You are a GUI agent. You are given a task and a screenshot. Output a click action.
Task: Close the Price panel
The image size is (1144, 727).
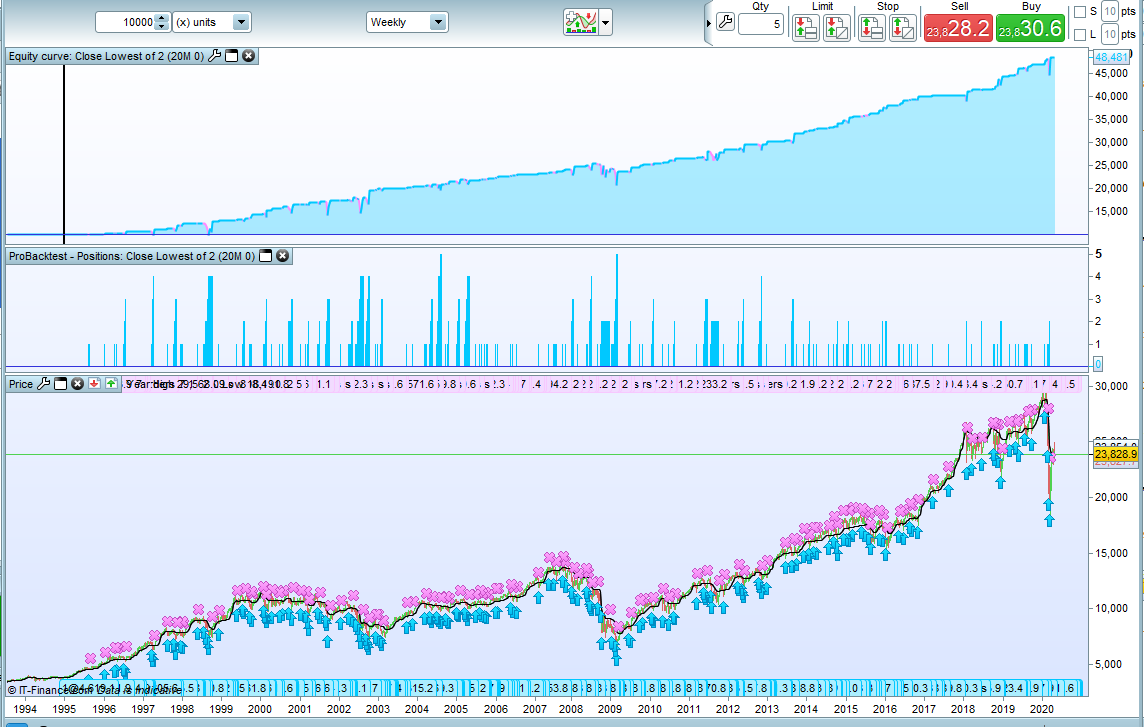[x=77, y=384]
